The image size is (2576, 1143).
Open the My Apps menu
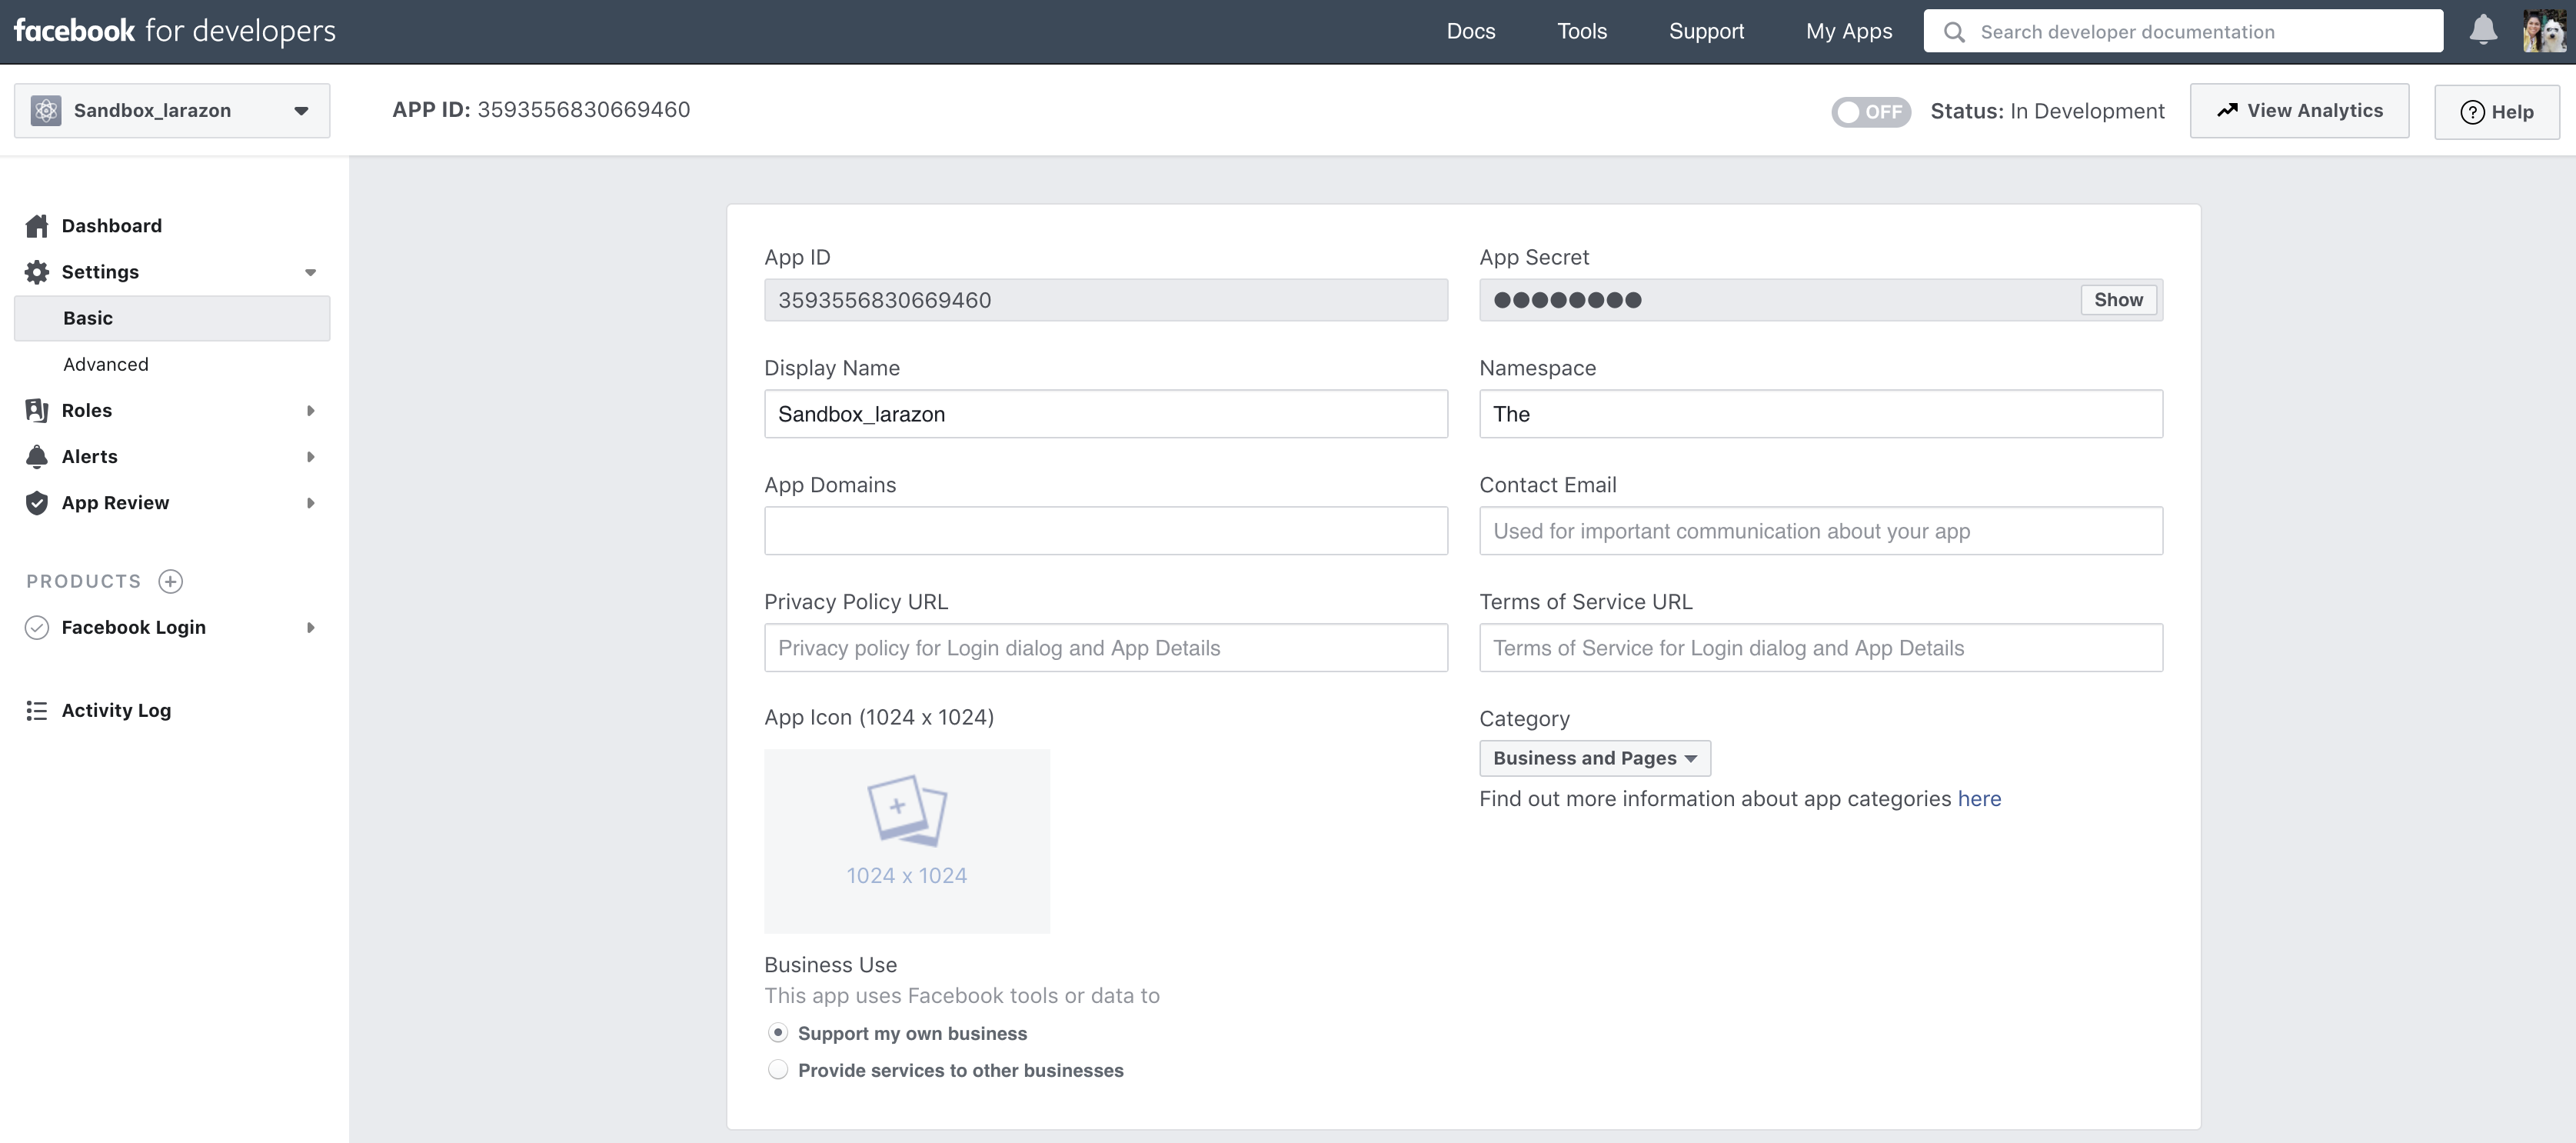(x=1849, y=31)
